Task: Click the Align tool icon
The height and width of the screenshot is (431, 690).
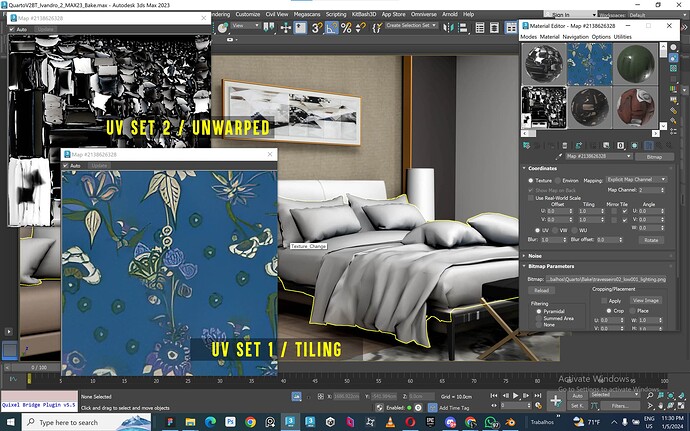Action: pyautogui.click(x=463, y=28)
